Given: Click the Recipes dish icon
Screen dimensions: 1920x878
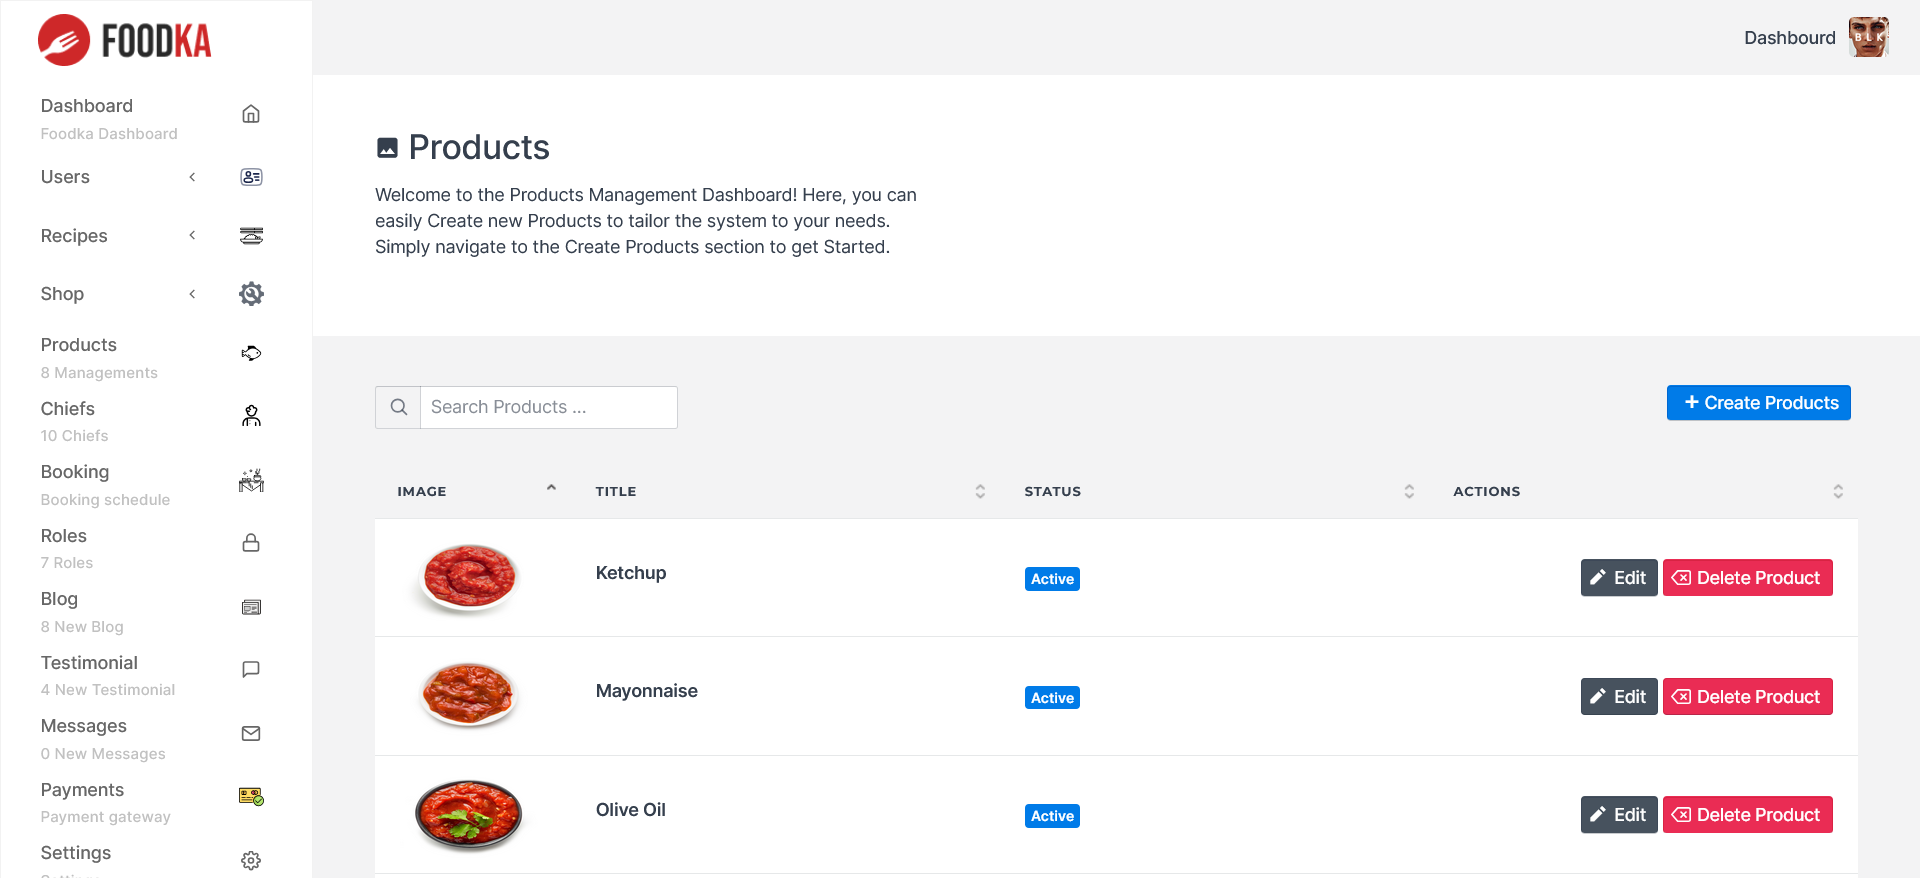Looking at the screenshot, I should [251, 236].
